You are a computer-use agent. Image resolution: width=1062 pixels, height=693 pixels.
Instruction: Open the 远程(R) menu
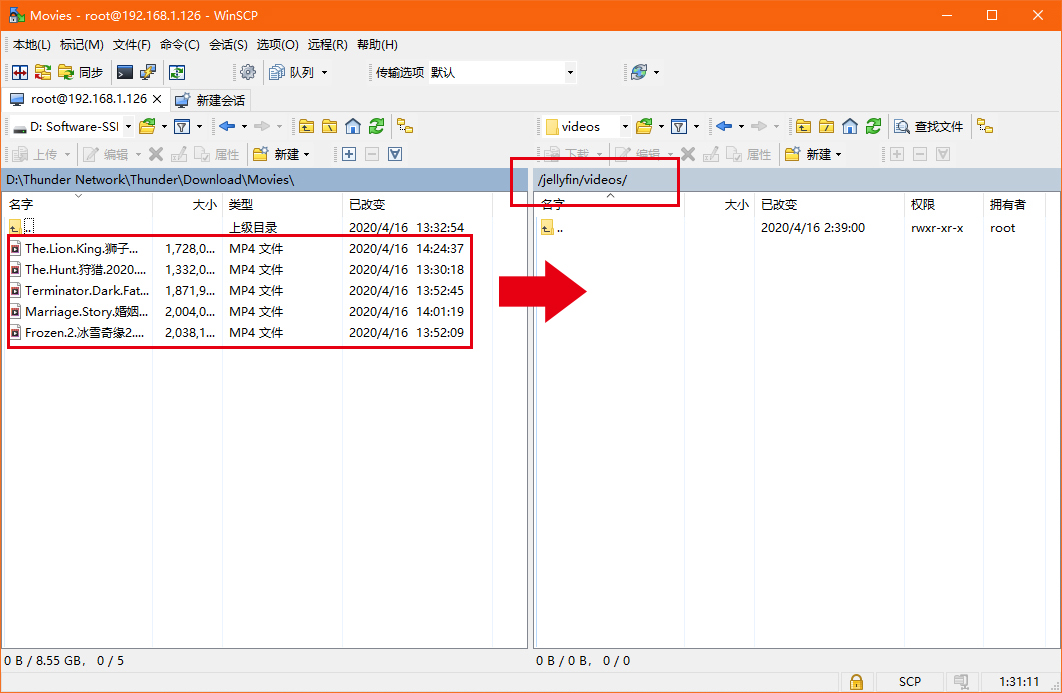[327, 45]
